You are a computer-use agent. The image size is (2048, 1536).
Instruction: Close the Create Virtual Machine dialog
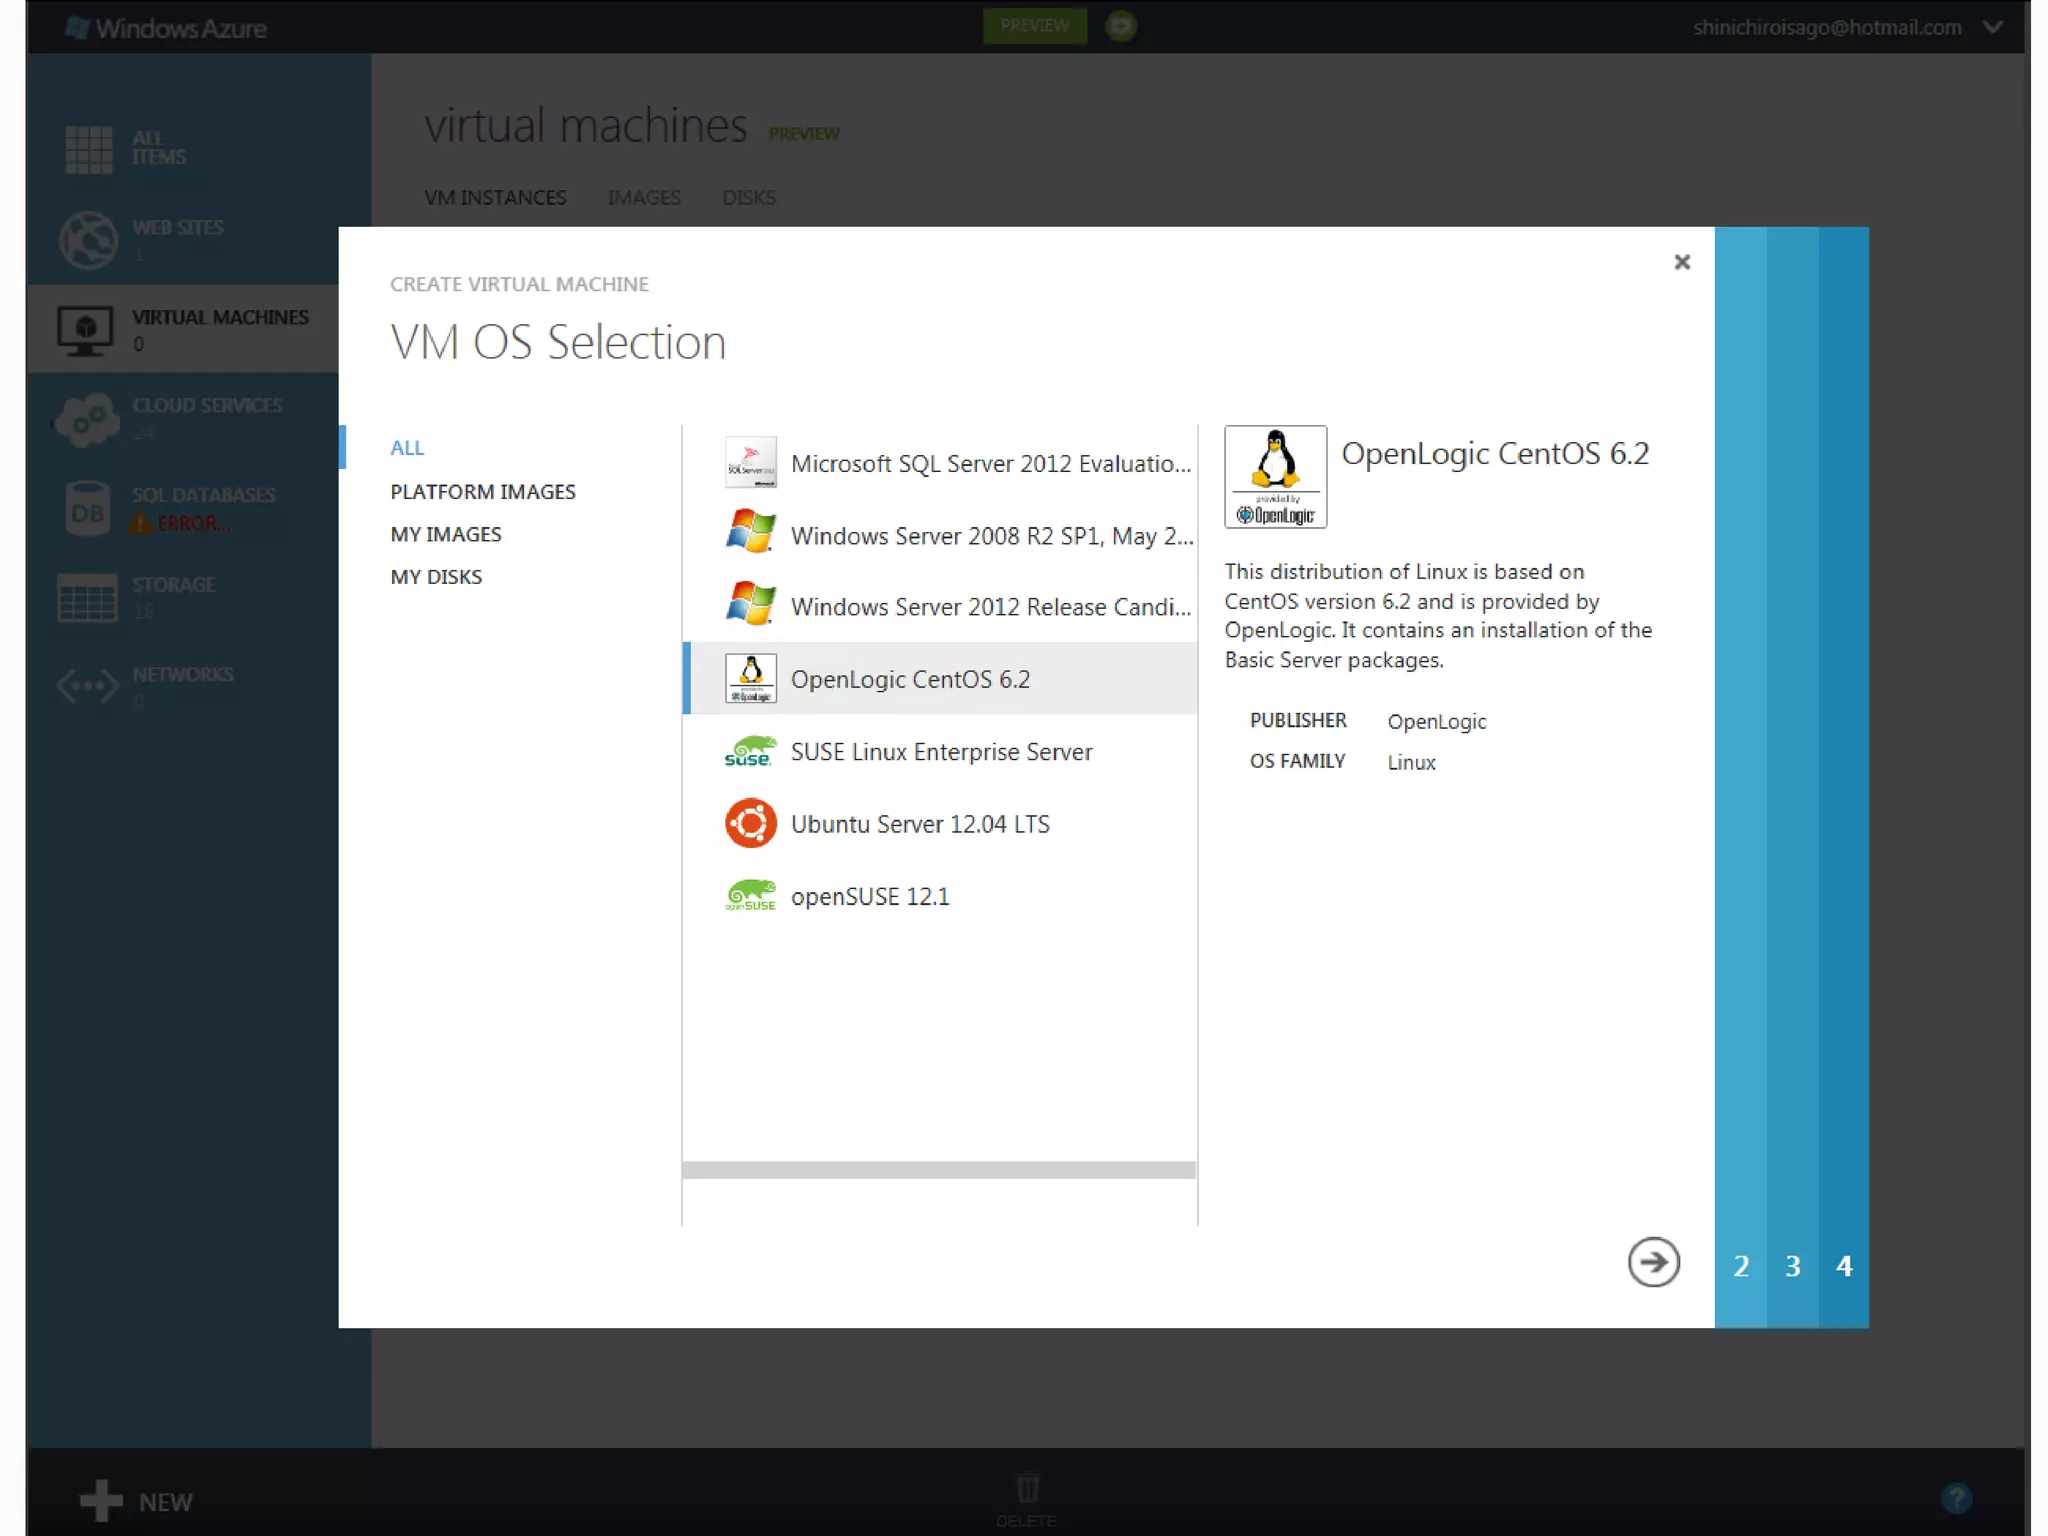(1682, 262)
